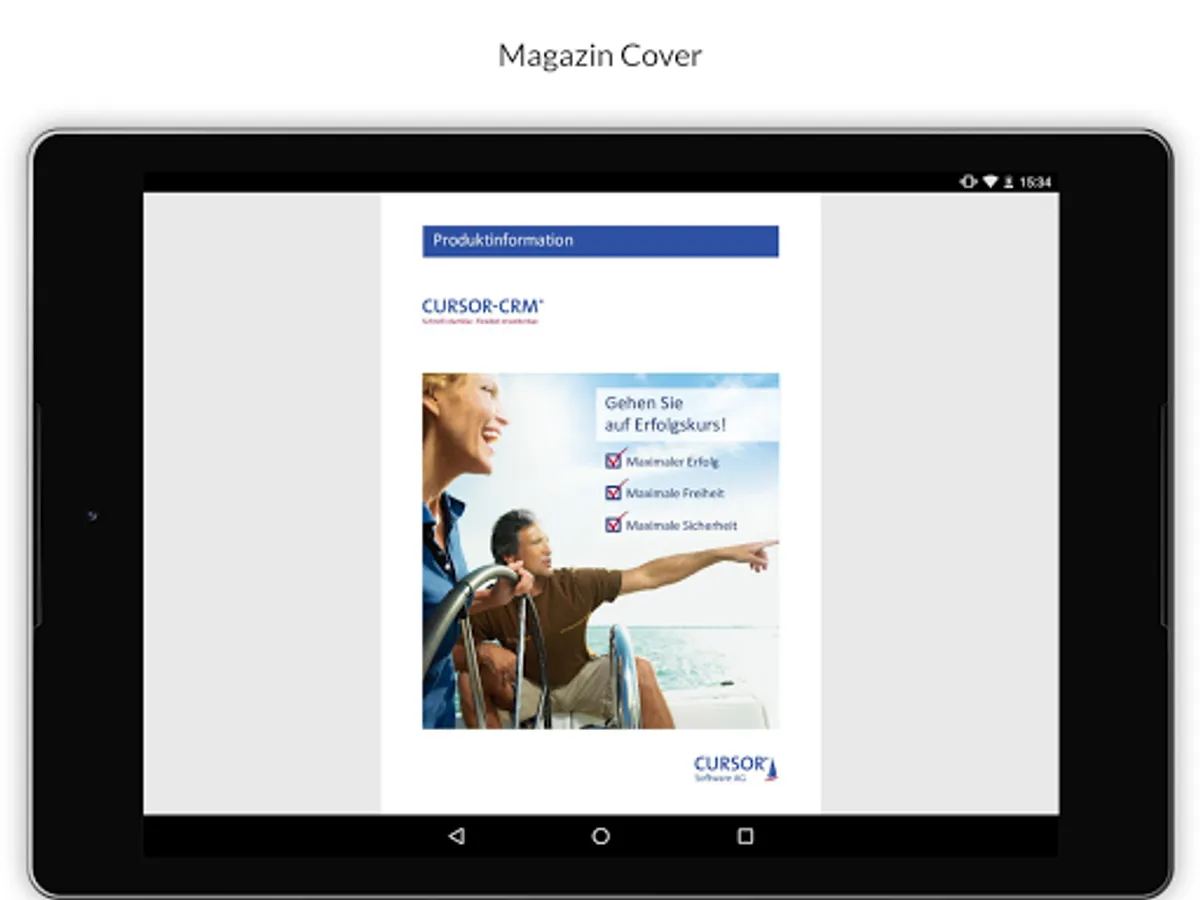Tap the Maximale Sicherheit checkbox
1200x900 pixels.
(615, 524)
